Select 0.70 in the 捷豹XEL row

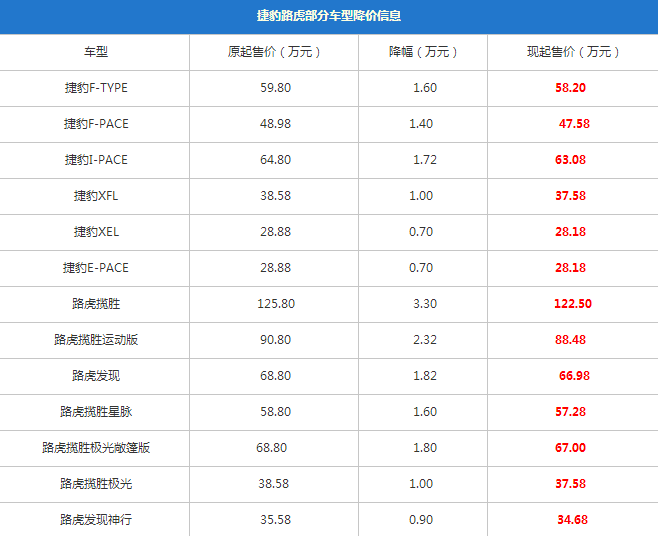tap(421, 232)
